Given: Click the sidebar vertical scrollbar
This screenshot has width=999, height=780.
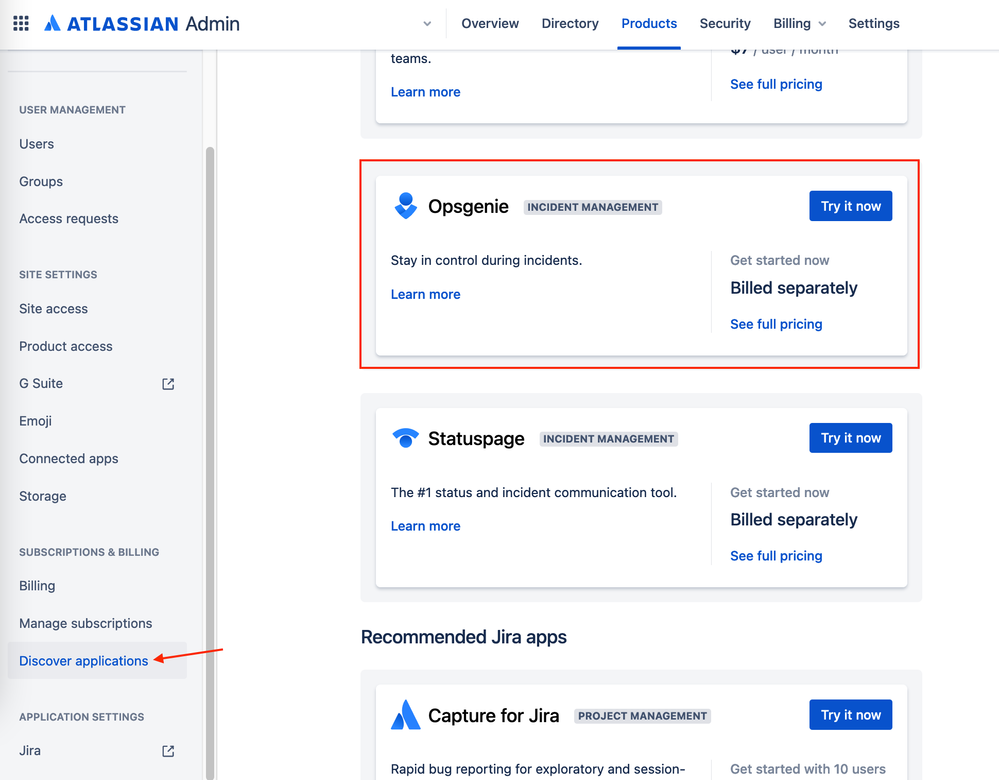Looking at the screenshot, I should (210, 463).
